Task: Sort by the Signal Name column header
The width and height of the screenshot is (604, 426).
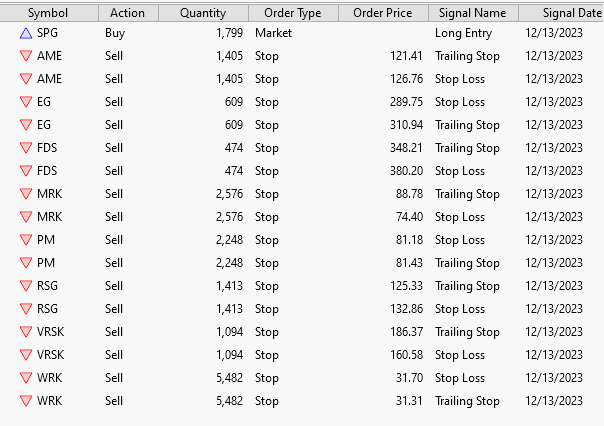Action: click(470, 13)
